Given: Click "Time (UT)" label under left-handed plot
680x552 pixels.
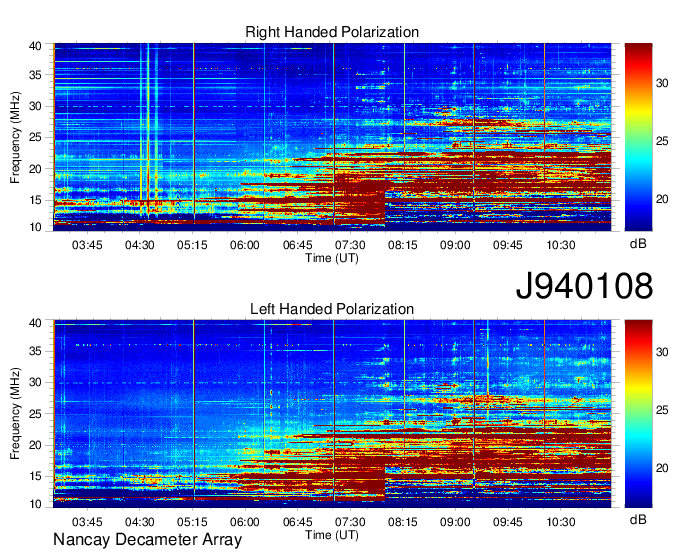Looking at the screenshot, I should (332, 535).
